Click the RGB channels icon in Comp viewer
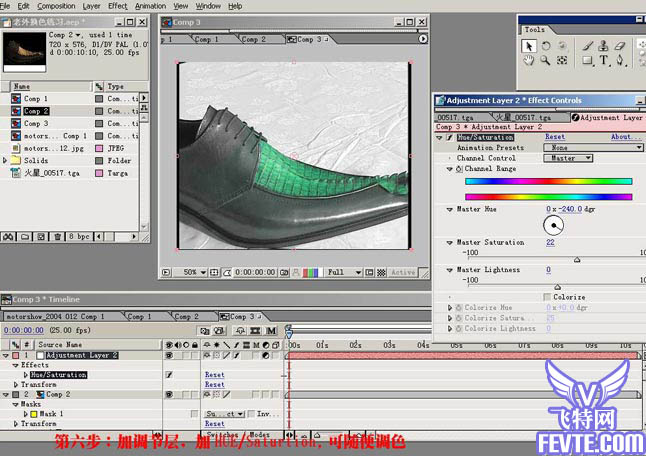This screenshot has height=456, width=646. 311,272
